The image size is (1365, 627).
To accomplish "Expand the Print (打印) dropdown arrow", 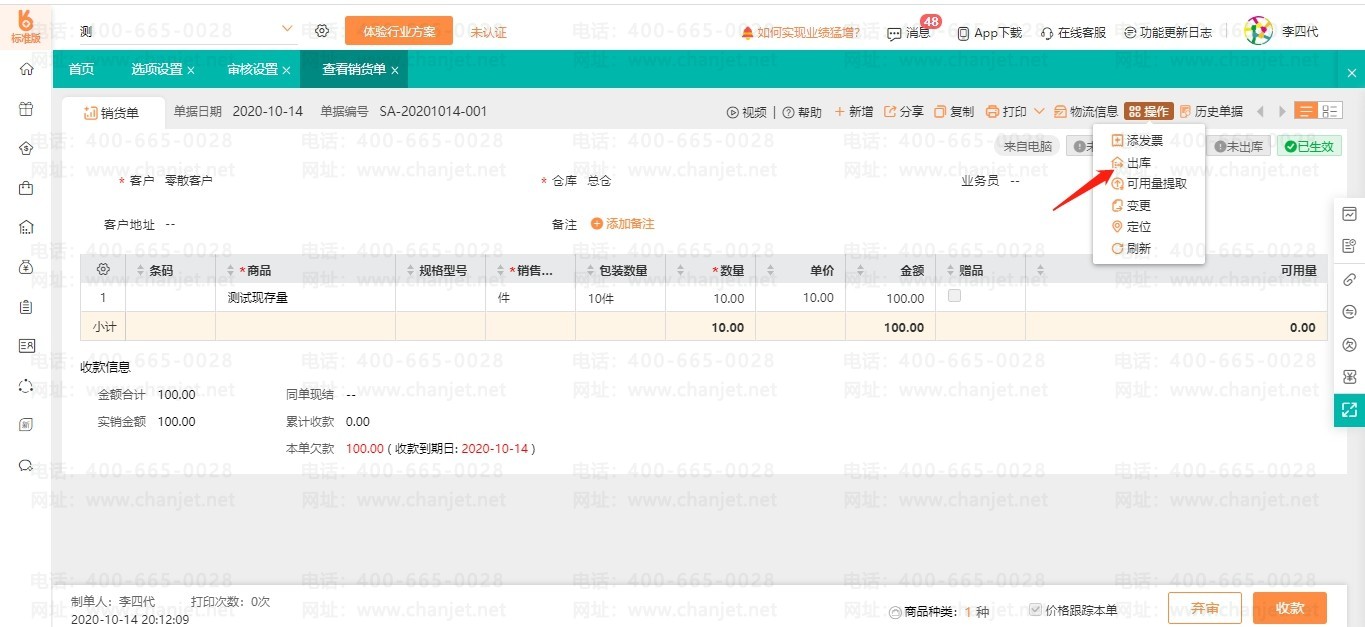I will click(x=1039, y=112).
